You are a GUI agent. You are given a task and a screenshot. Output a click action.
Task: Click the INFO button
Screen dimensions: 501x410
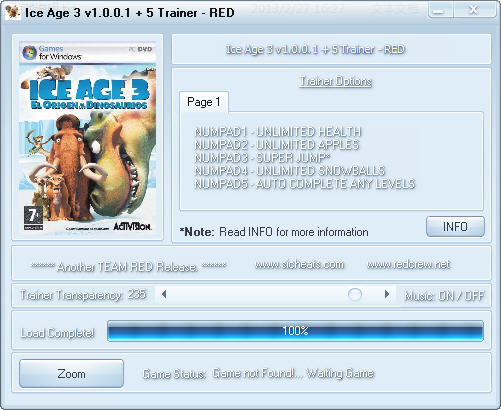click(455, 227)
